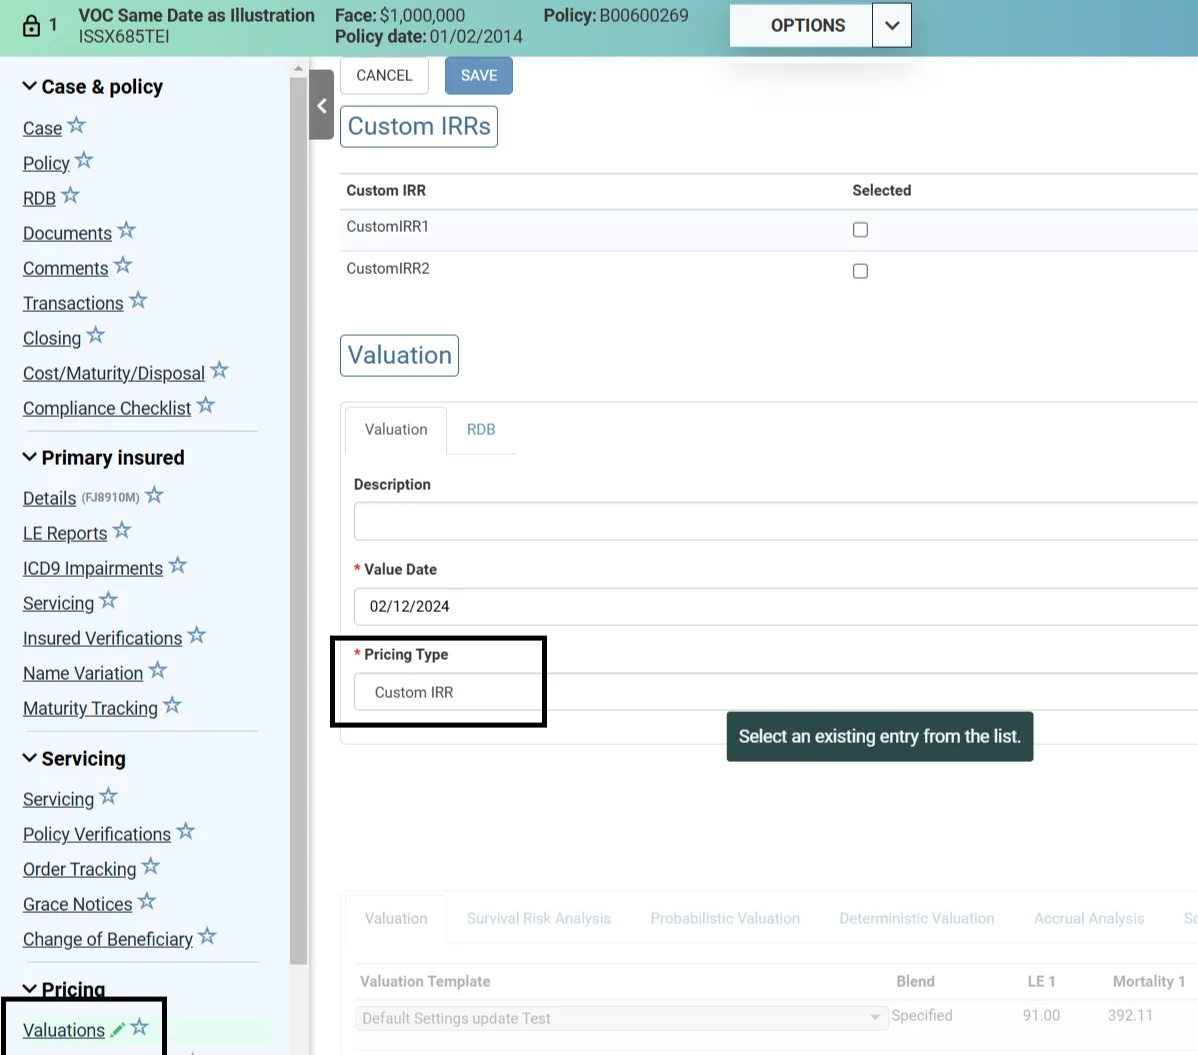Star the Documents link as favorite
This screenshot has height=1055, width=1198.
[126, 231]
